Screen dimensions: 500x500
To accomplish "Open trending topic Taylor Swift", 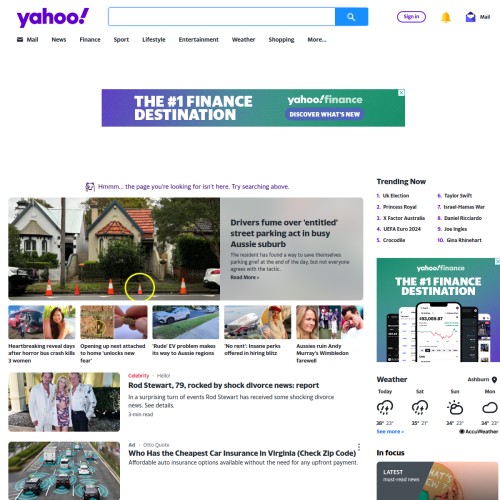I will pos(458,196).
